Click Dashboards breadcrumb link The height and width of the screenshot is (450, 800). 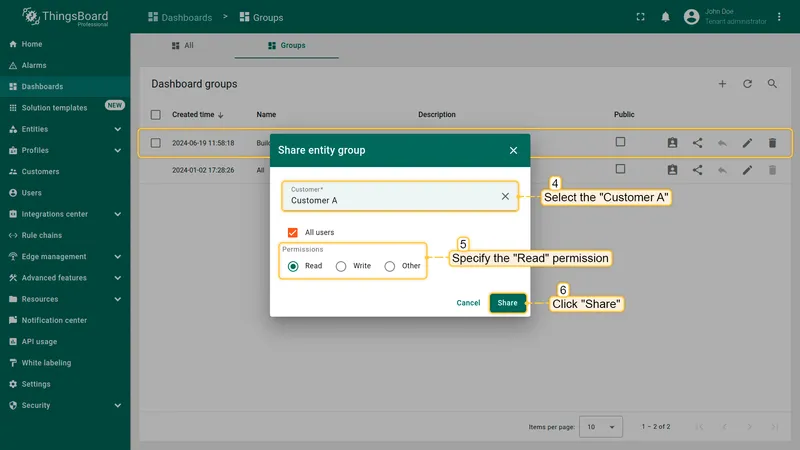pyautogui.click(x=180, y=17)
